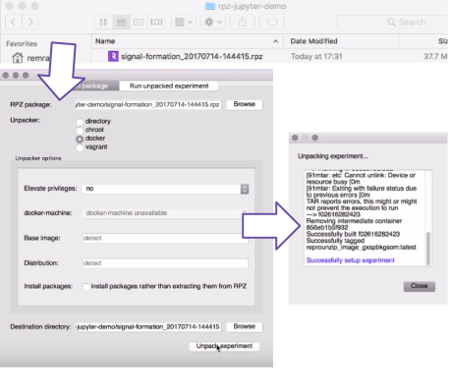Click 'Successfully built' log line
Viewport: 450px width, 372px height.
(x=353, y=234)
